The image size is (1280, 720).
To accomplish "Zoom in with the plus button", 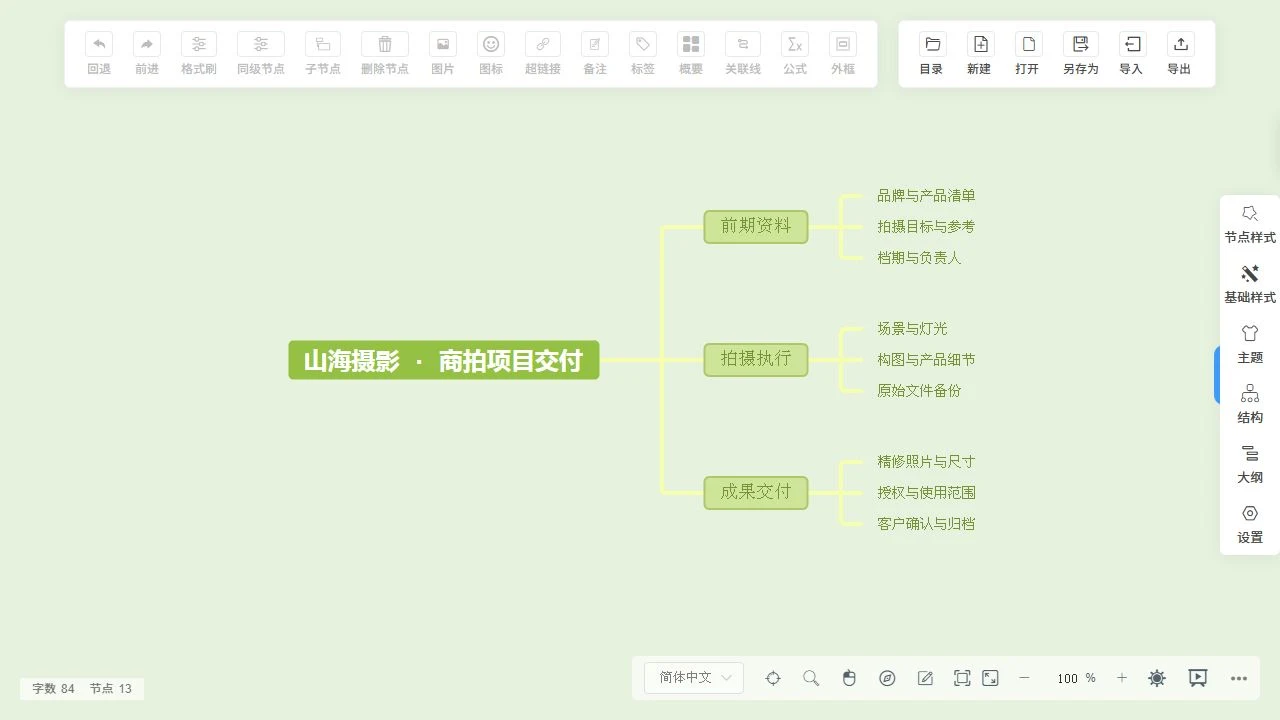I will (x=1122, y=678).
